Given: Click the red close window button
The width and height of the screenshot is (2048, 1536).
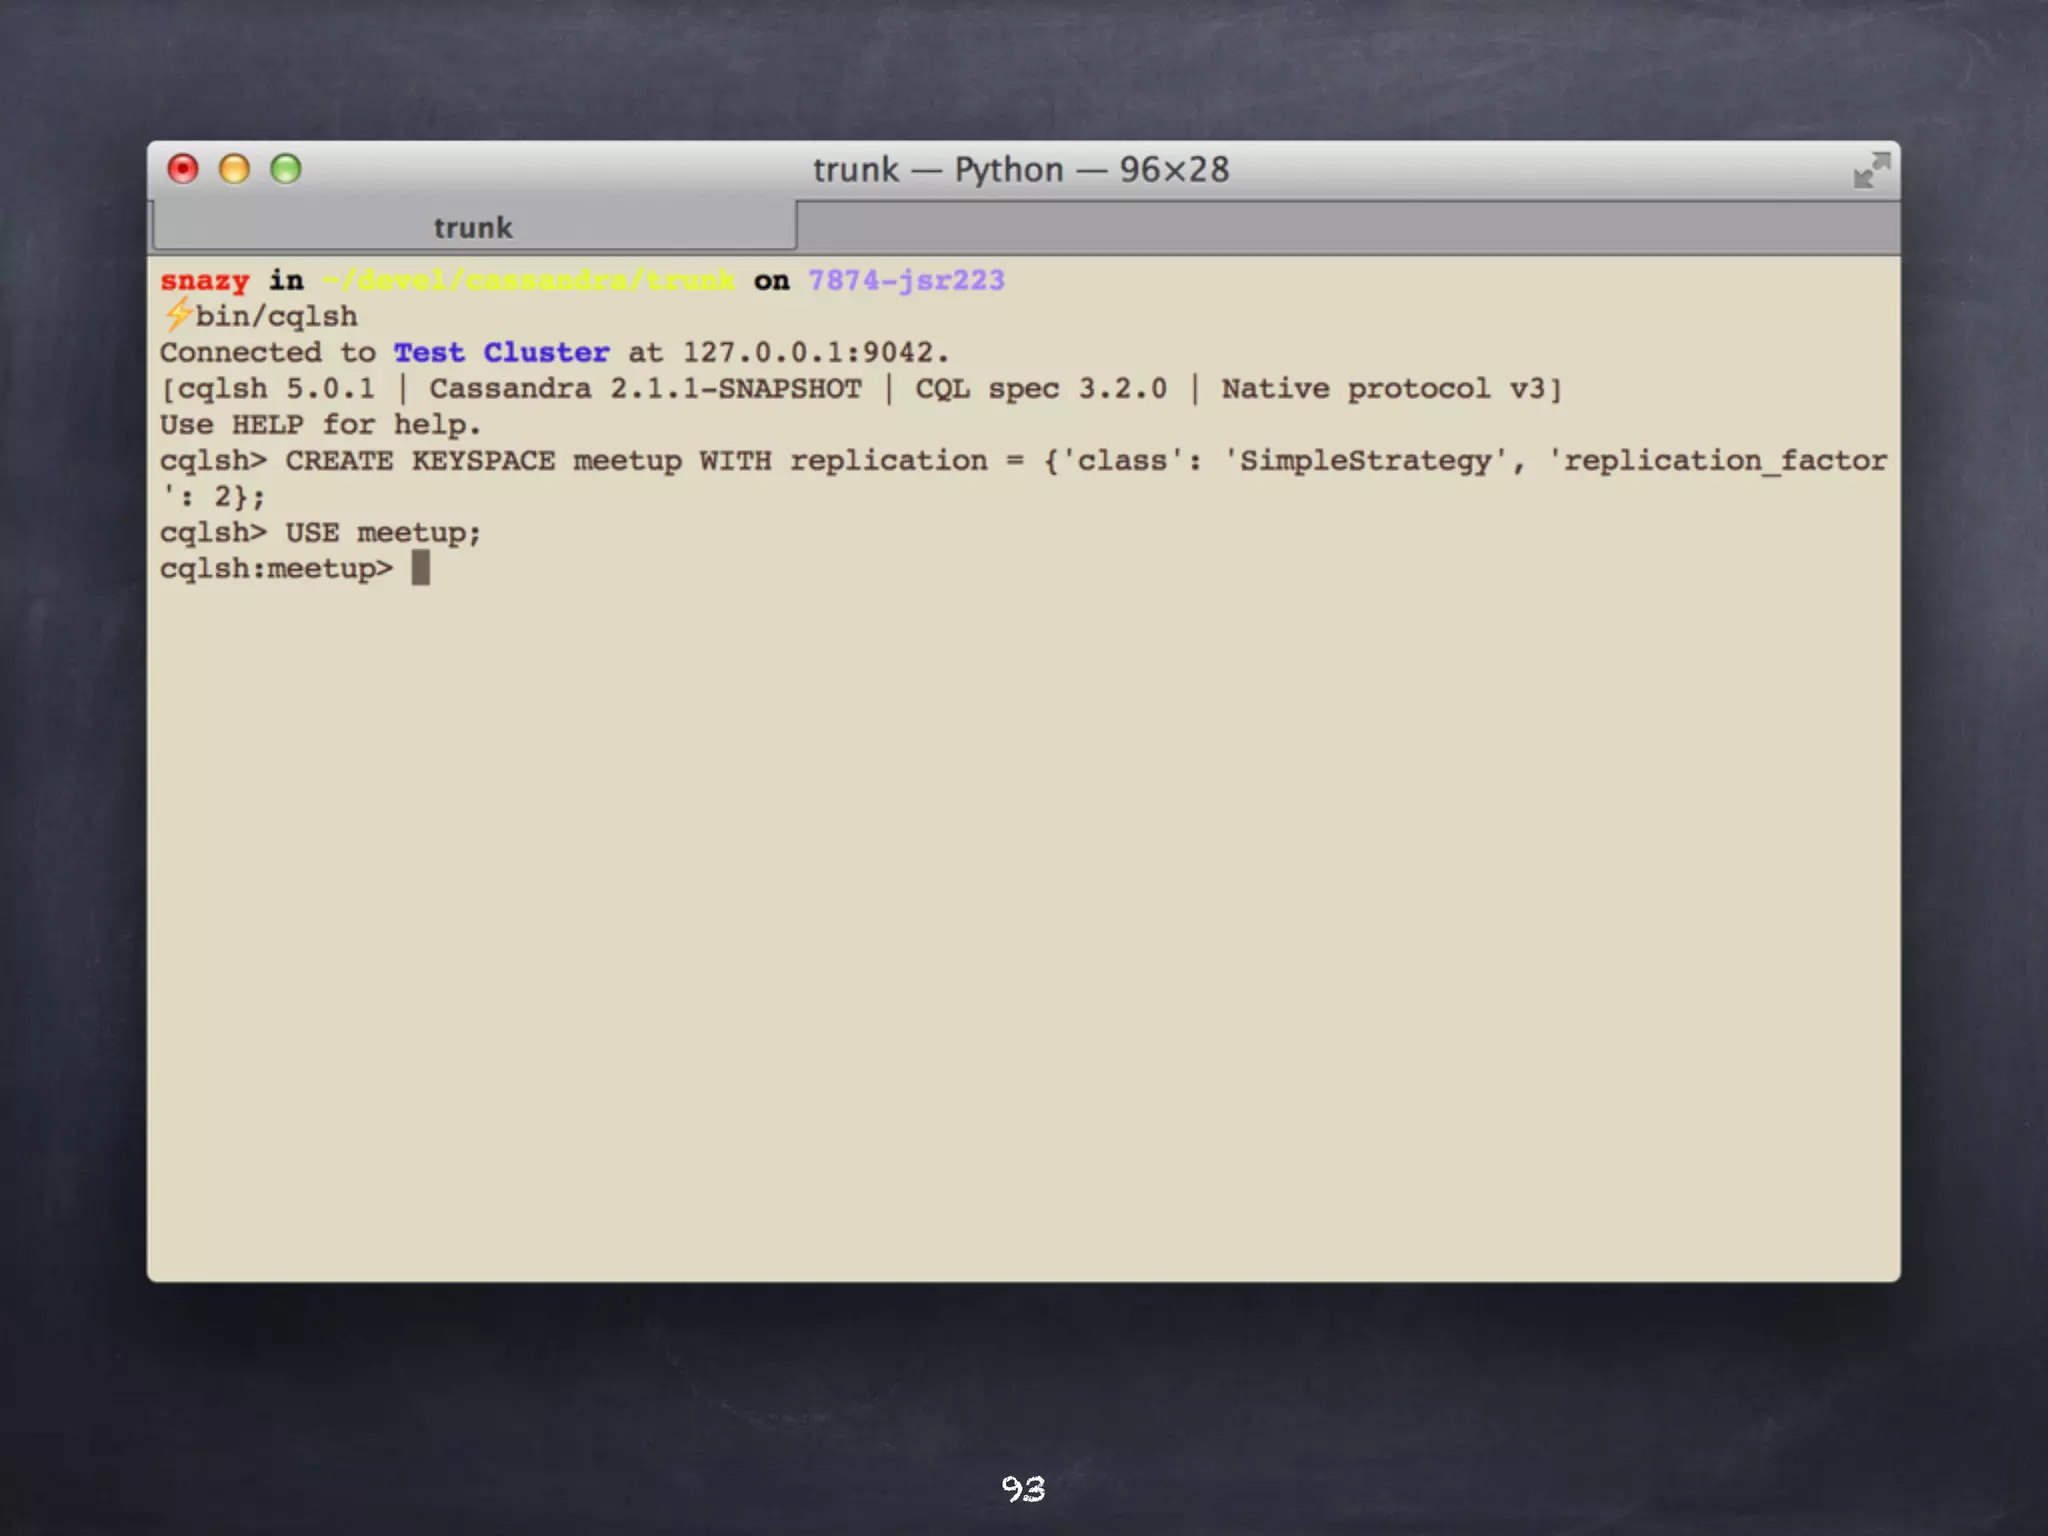Looking at the screenshot, I should pyautogui.click(x=183, y=169).
